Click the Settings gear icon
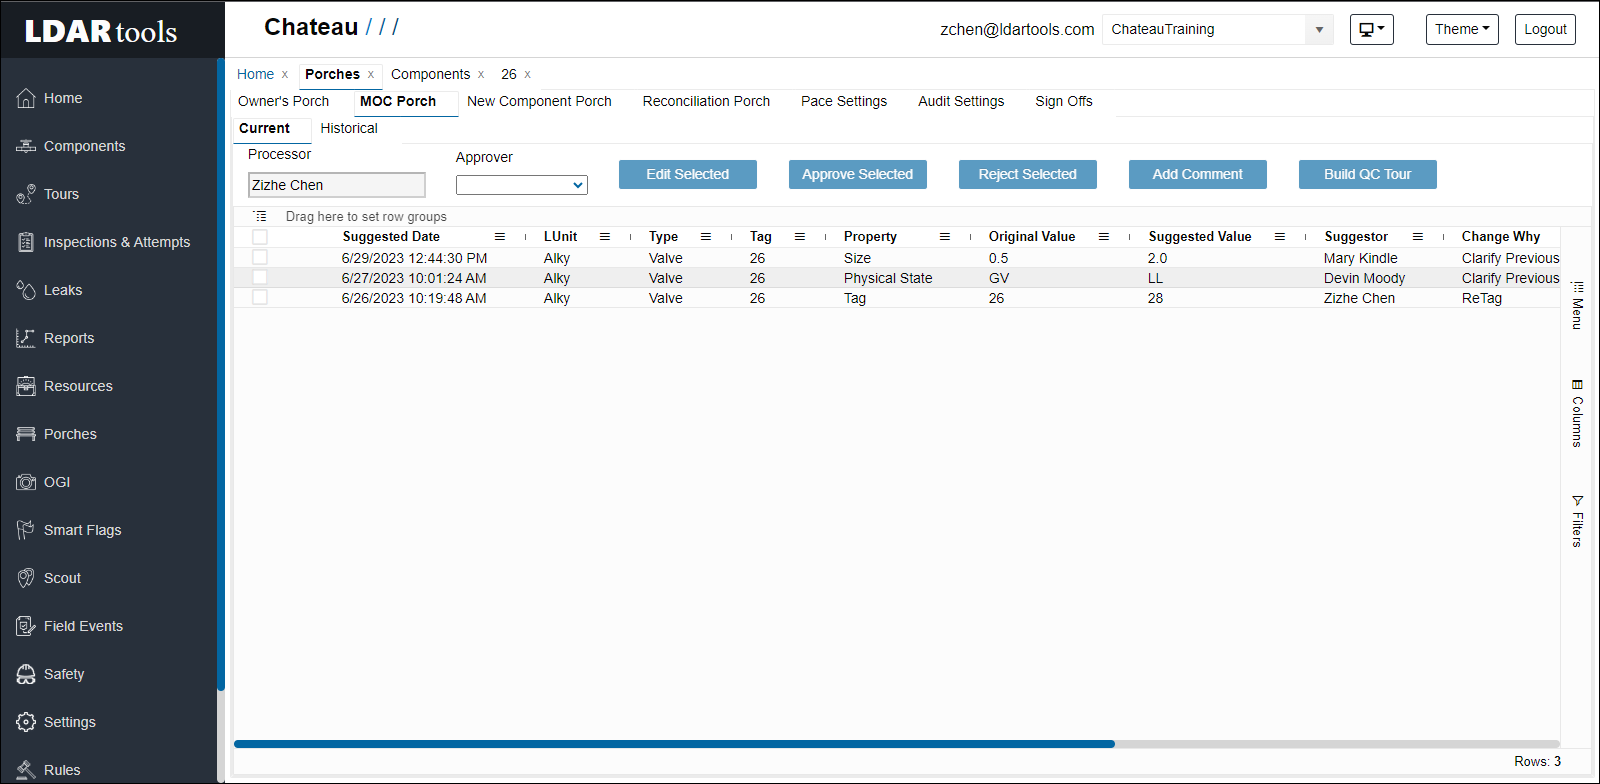Image resolution: width=1600 pixels, height=784 pixels. click(26, 722)
